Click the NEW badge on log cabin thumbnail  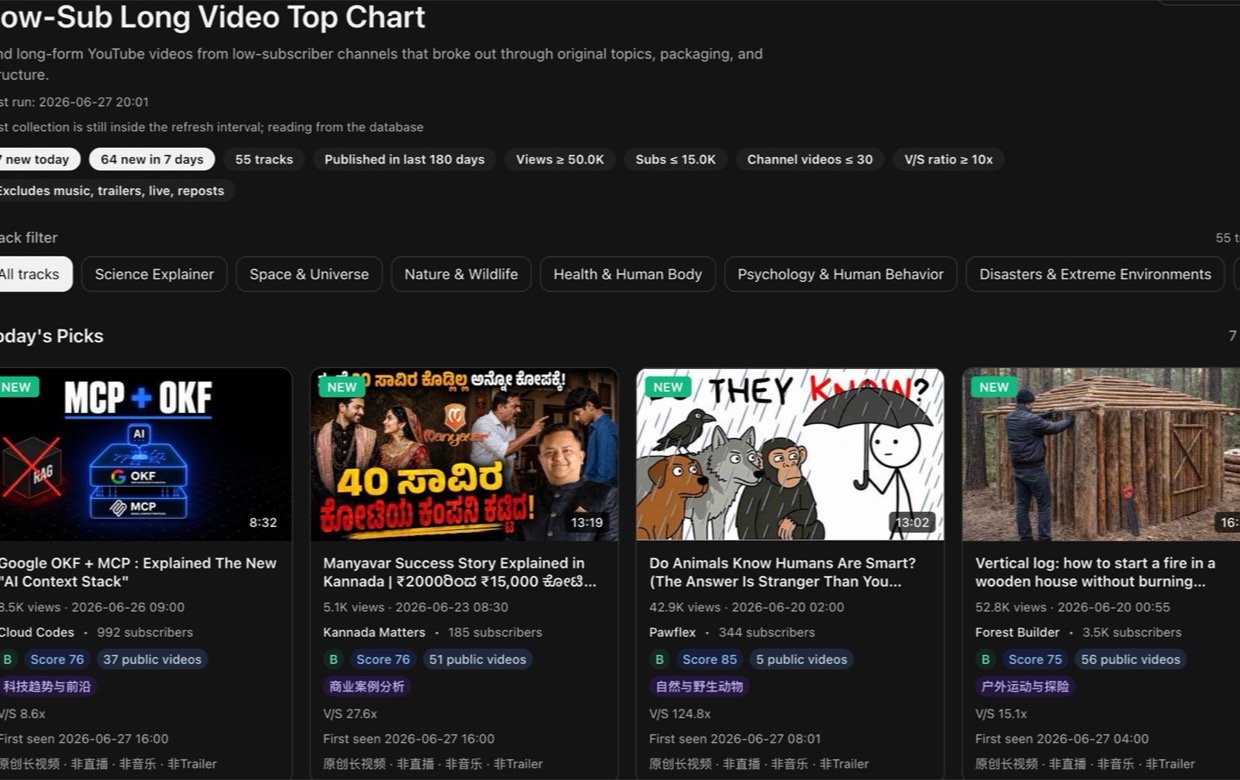tap(994, 387)
